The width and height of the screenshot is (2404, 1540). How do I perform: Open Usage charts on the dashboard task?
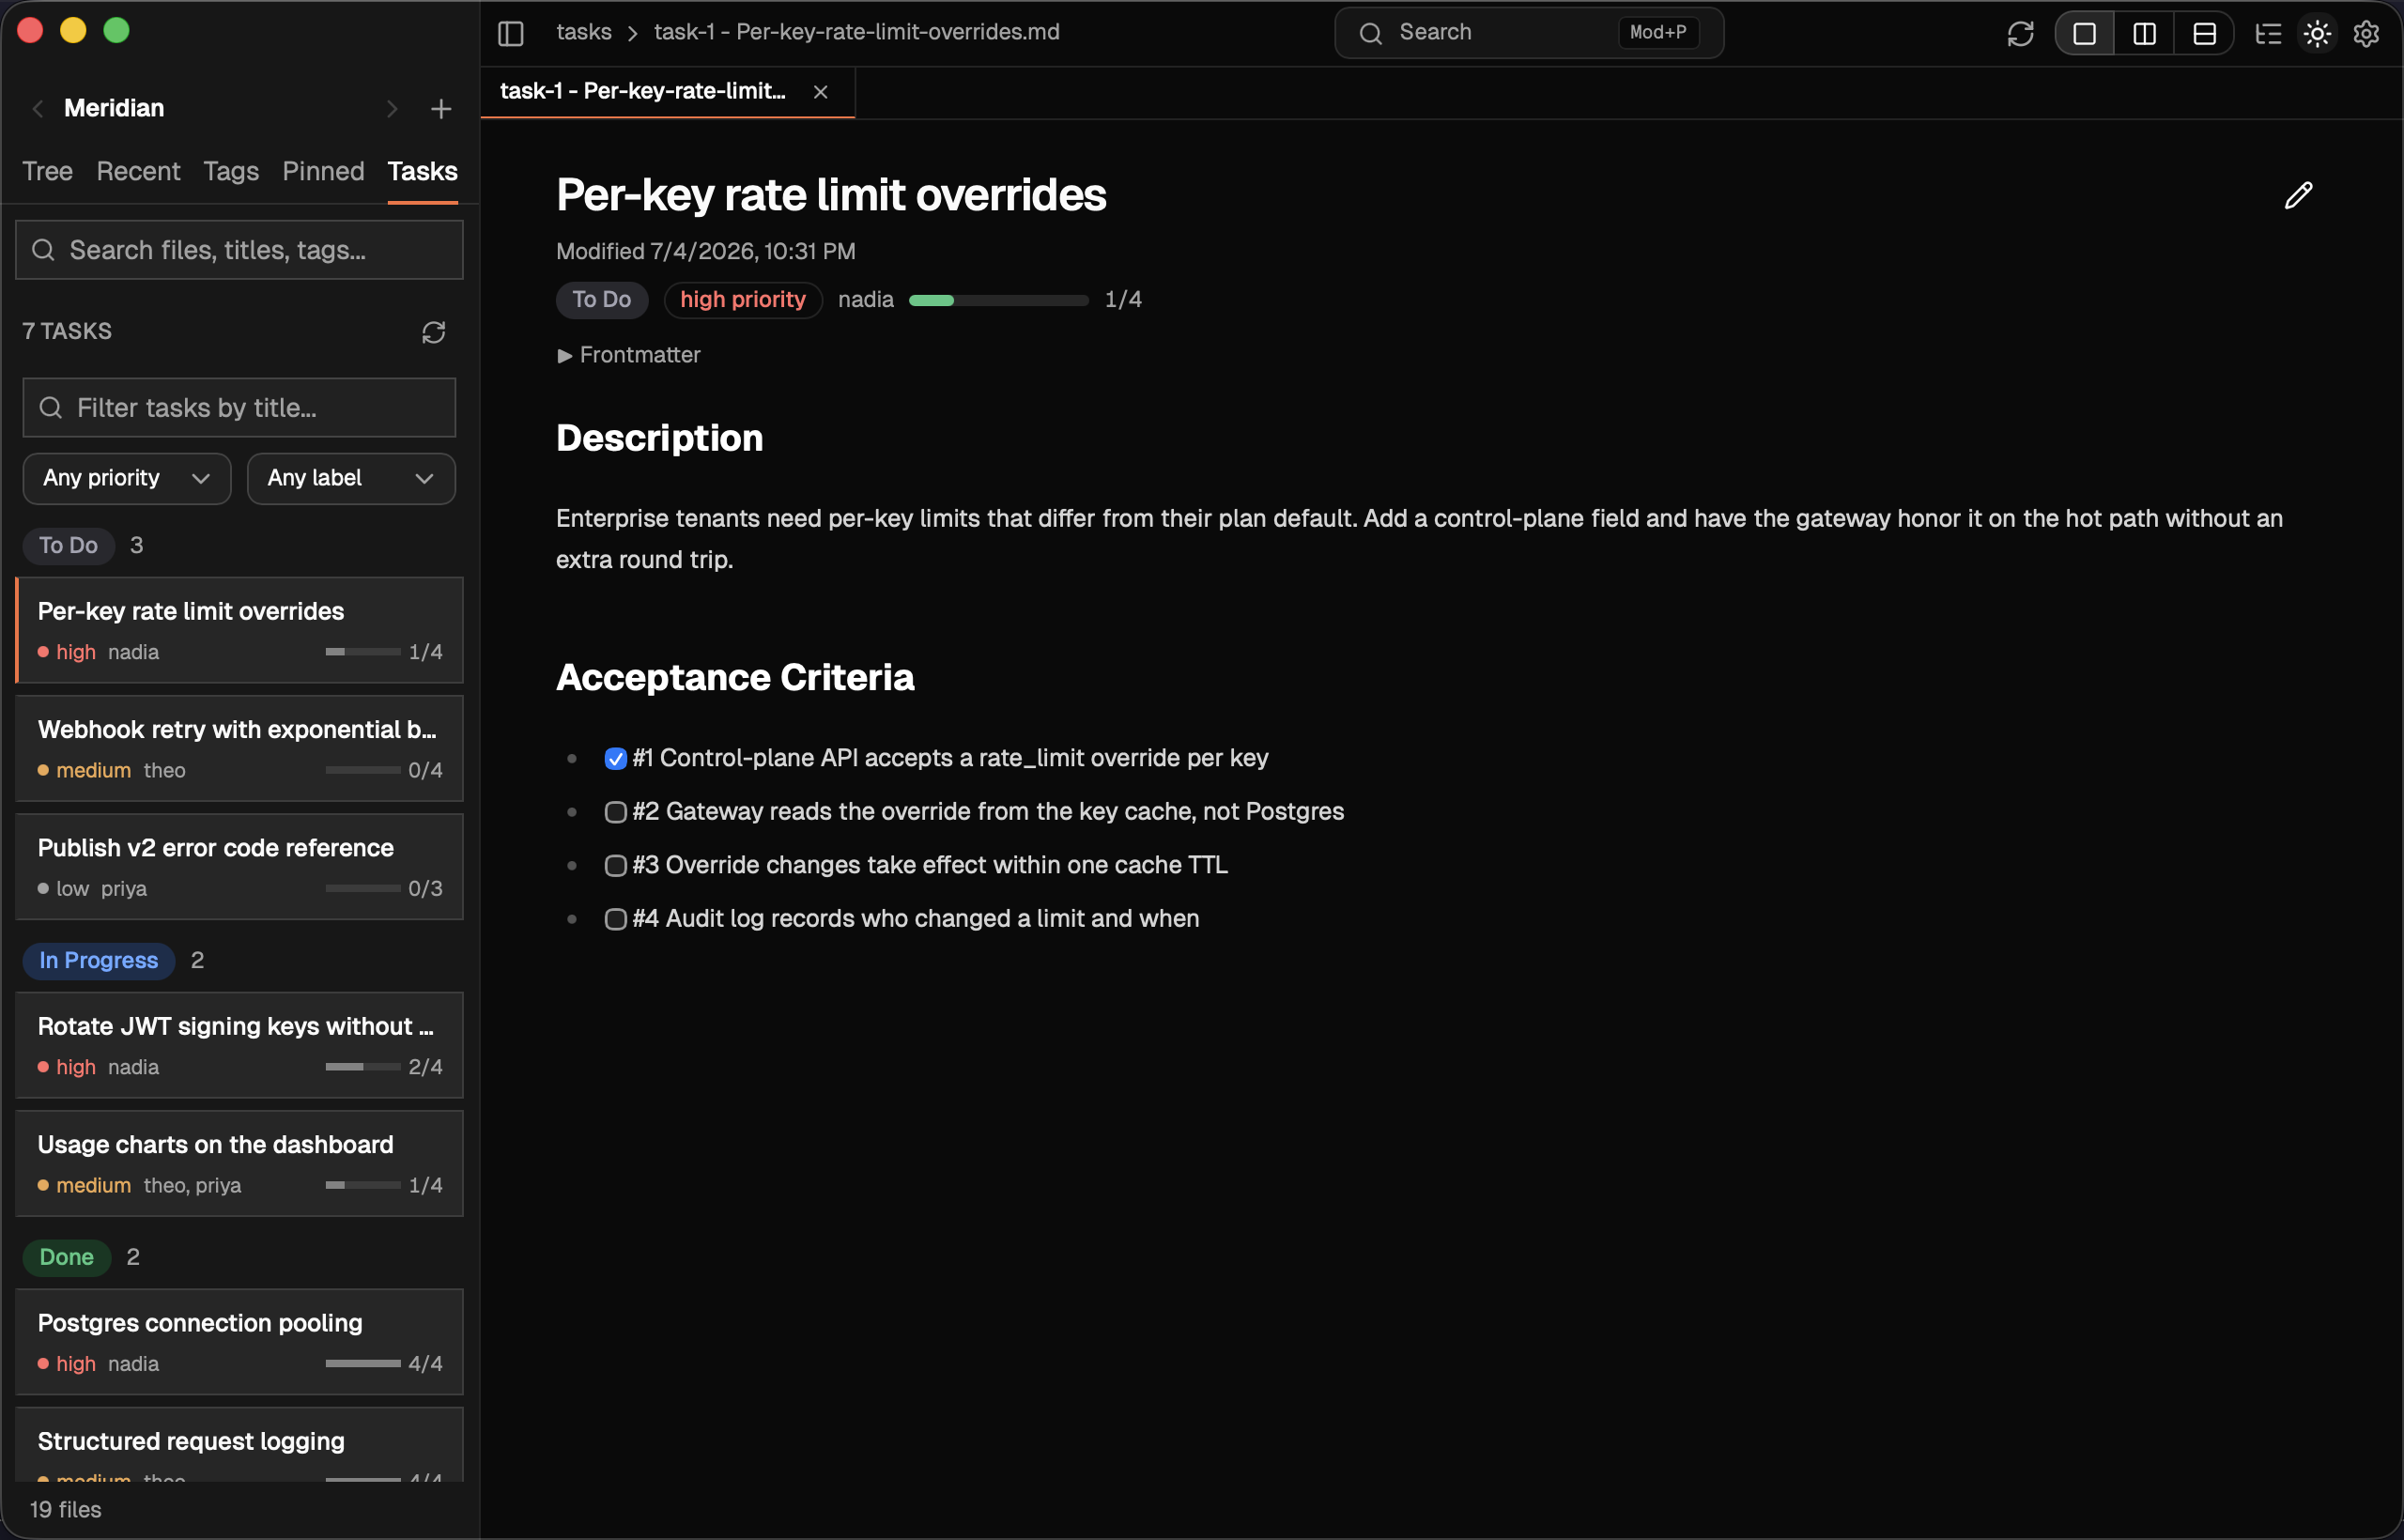240,1164
